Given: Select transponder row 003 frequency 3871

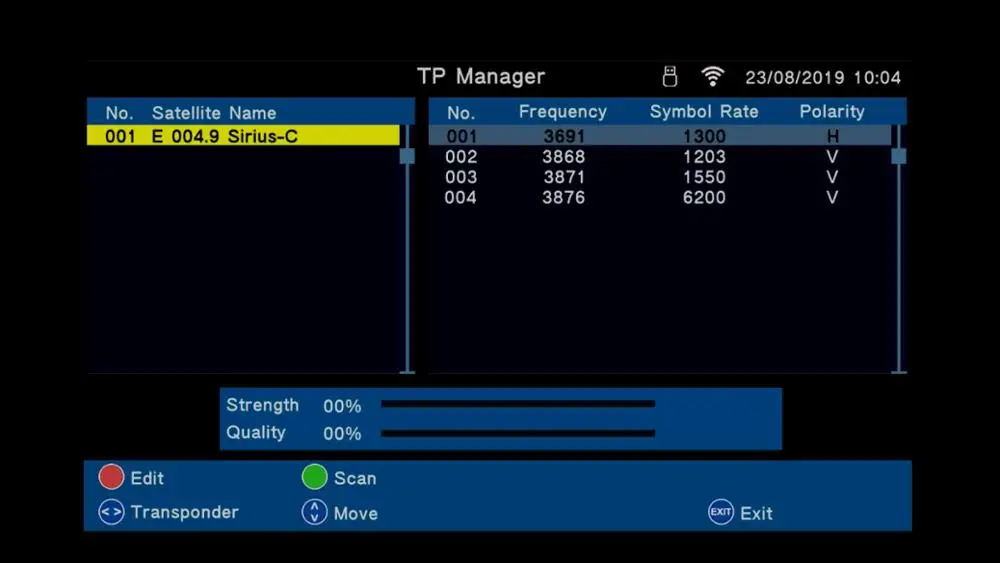Looking at the screenshot, I should 660,177.
